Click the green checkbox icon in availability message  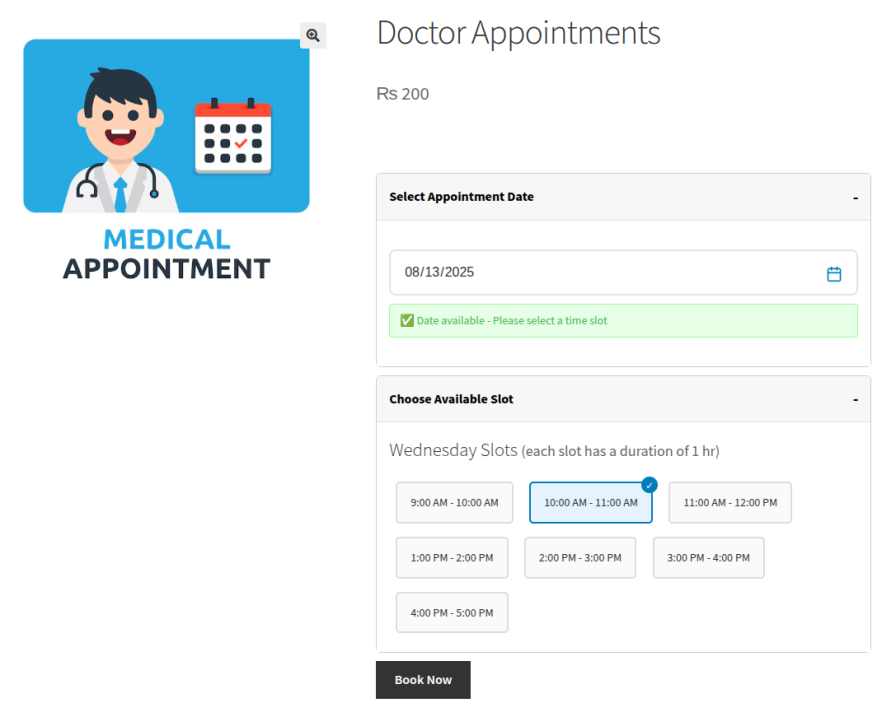pyautogui.click(x=406, y=320)
